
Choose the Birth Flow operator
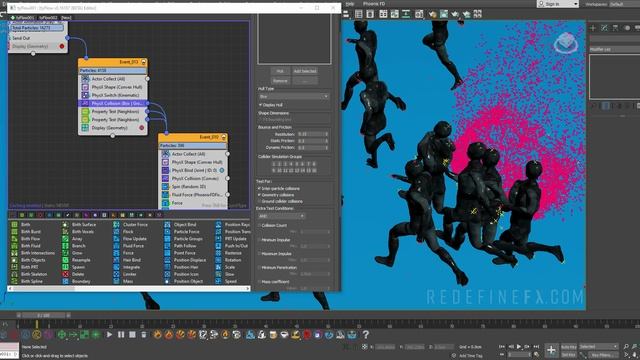[30, 239]
